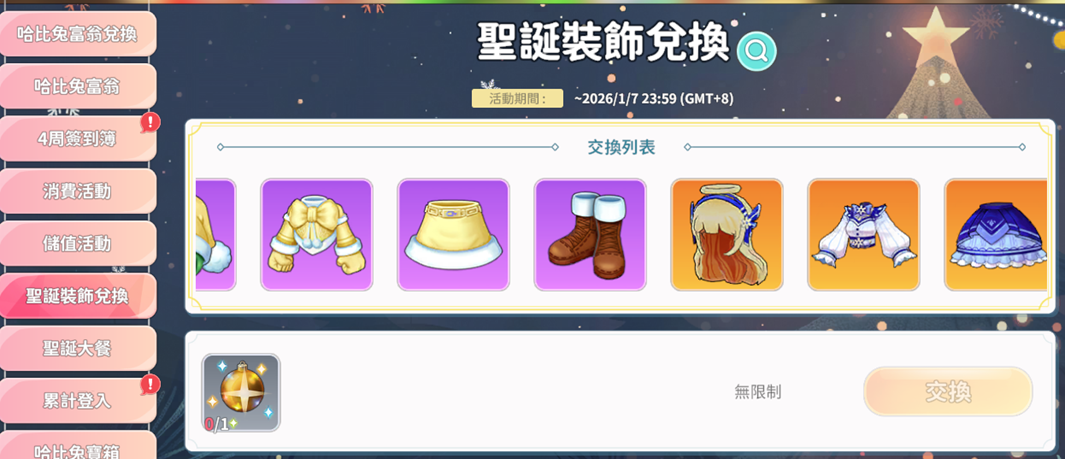The height and width of the screenshot is (459, 1065).
Task: Open the 累計登入 tab
Action: [77, 401]
